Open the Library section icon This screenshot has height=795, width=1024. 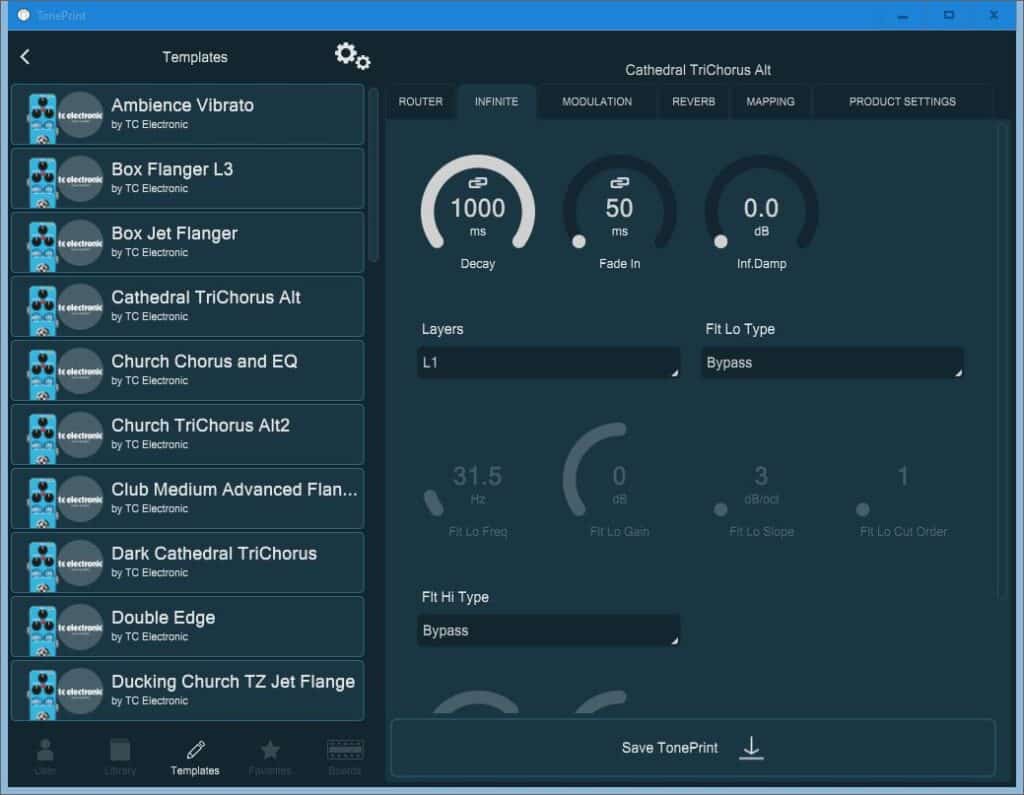tap(120, 757)
